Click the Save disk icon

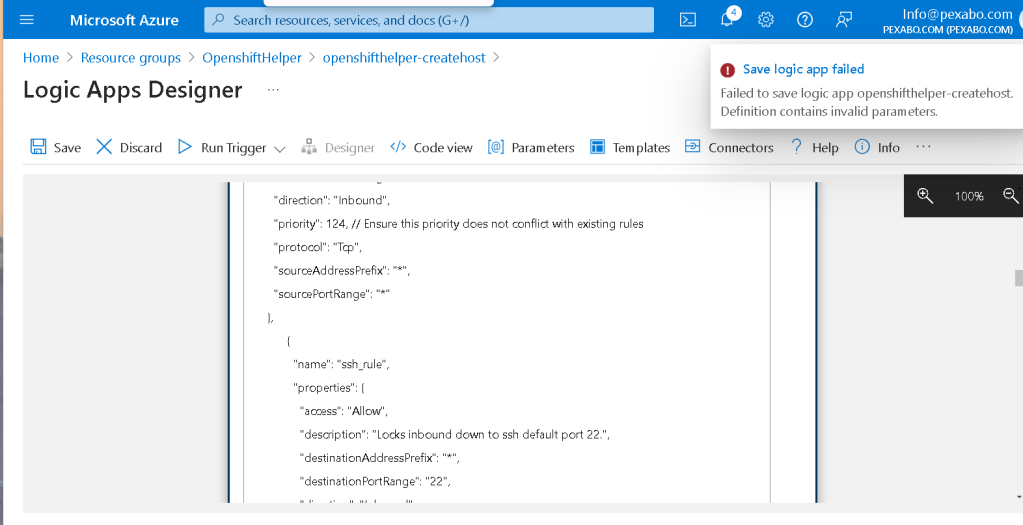tap(38, 147)
